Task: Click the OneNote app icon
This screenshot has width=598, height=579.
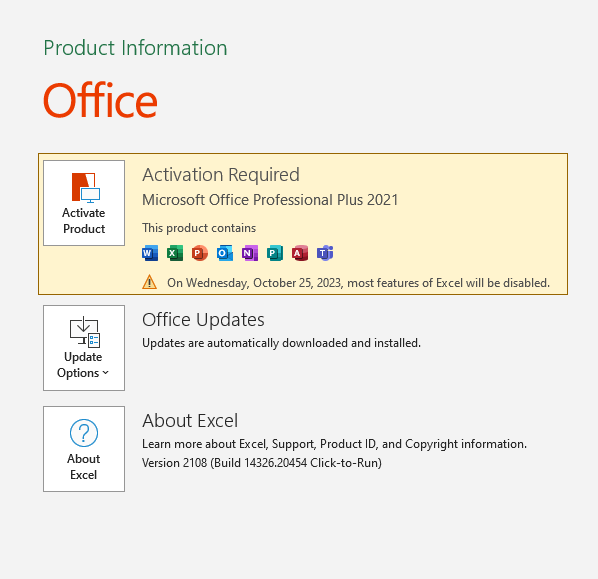Action: click(x=250, y=253)
